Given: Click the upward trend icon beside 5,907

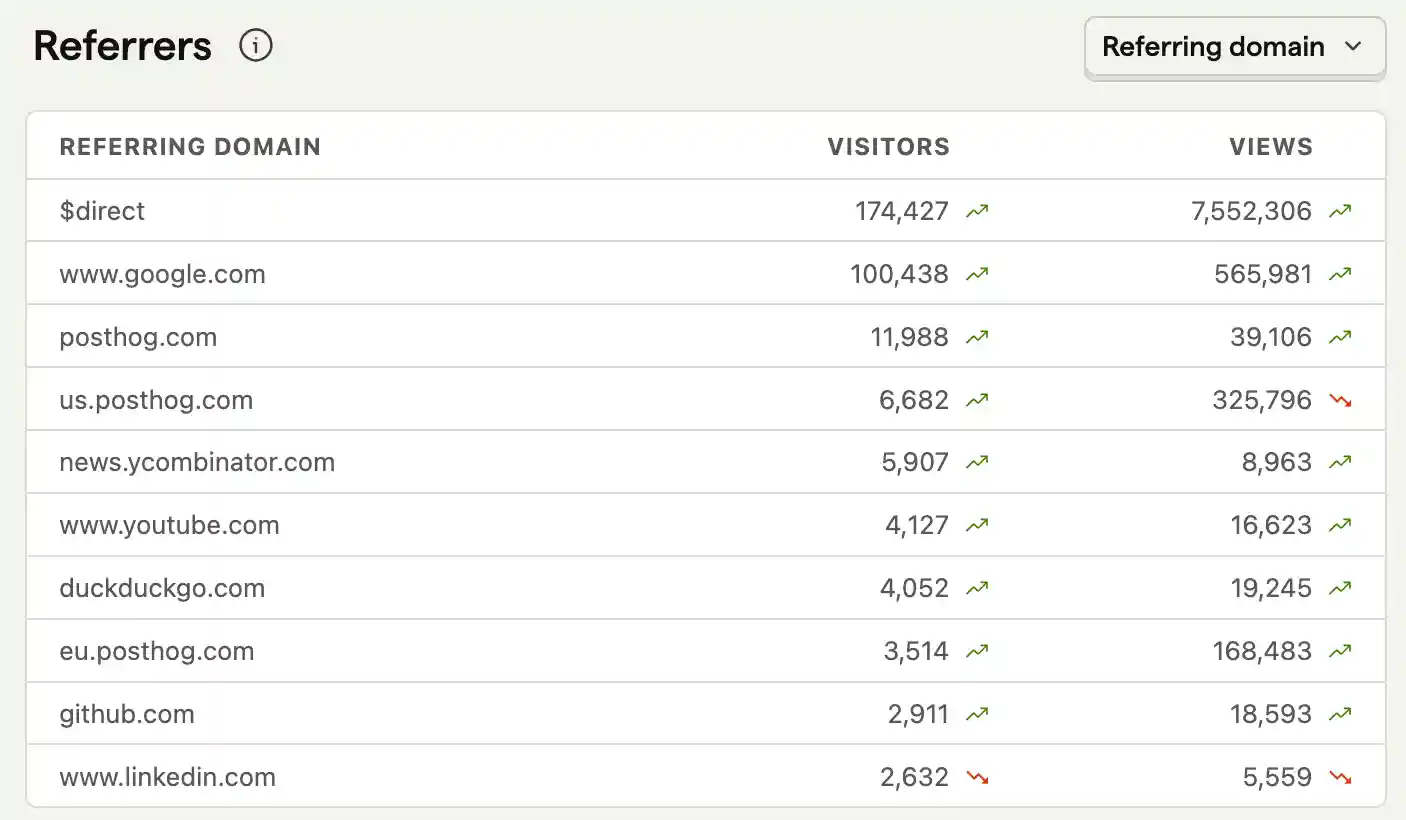Looking at the screenshot, I should click(x=977, y=462).
